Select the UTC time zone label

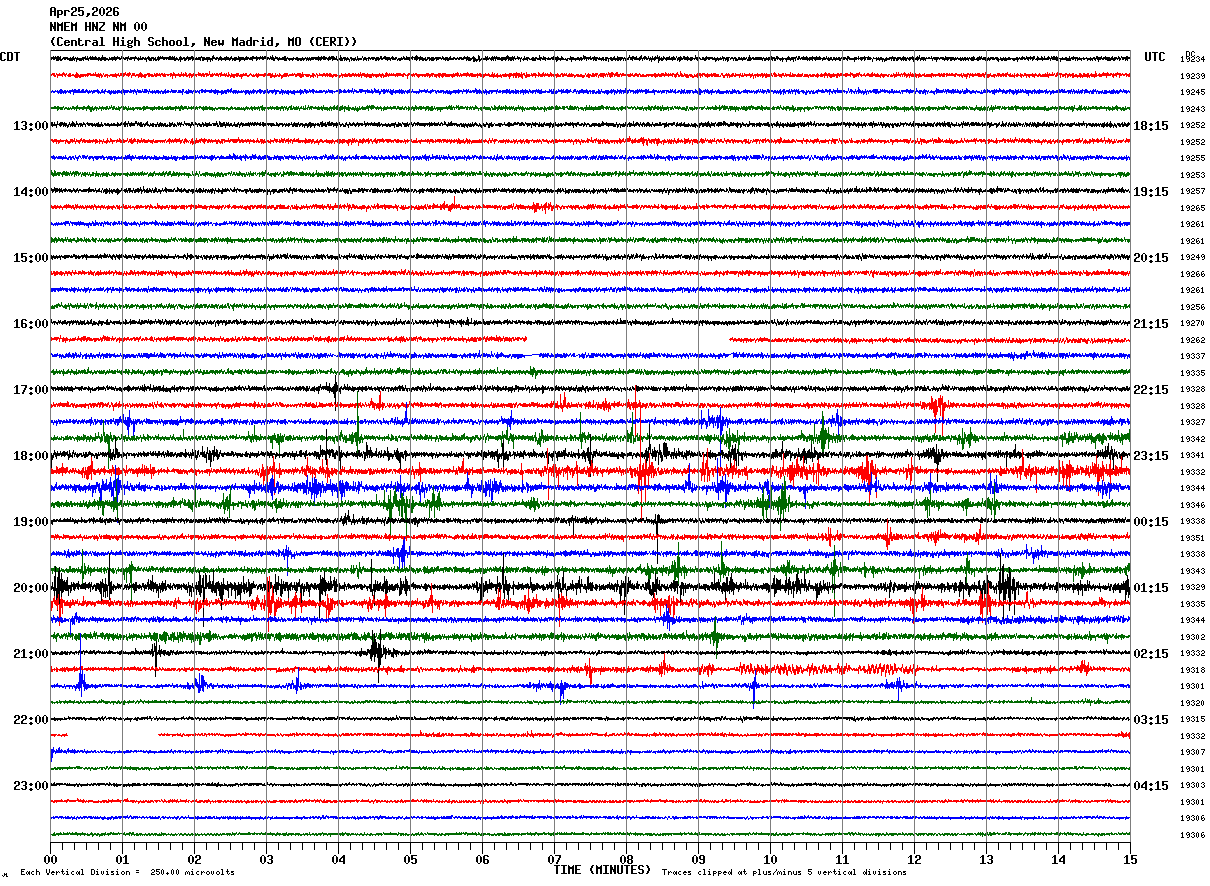click(1155, 57)
